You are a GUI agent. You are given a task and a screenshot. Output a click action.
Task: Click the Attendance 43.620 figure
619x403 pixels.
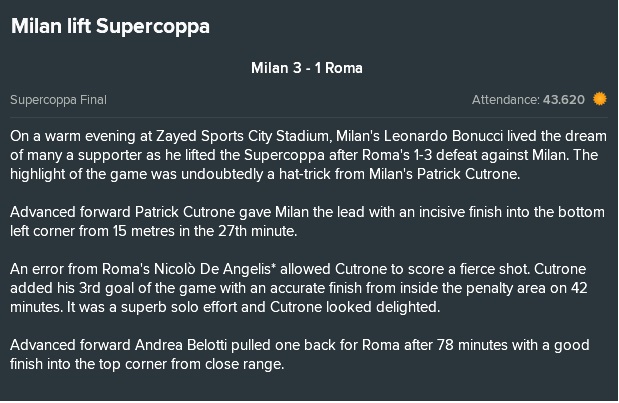coord(528,99)
